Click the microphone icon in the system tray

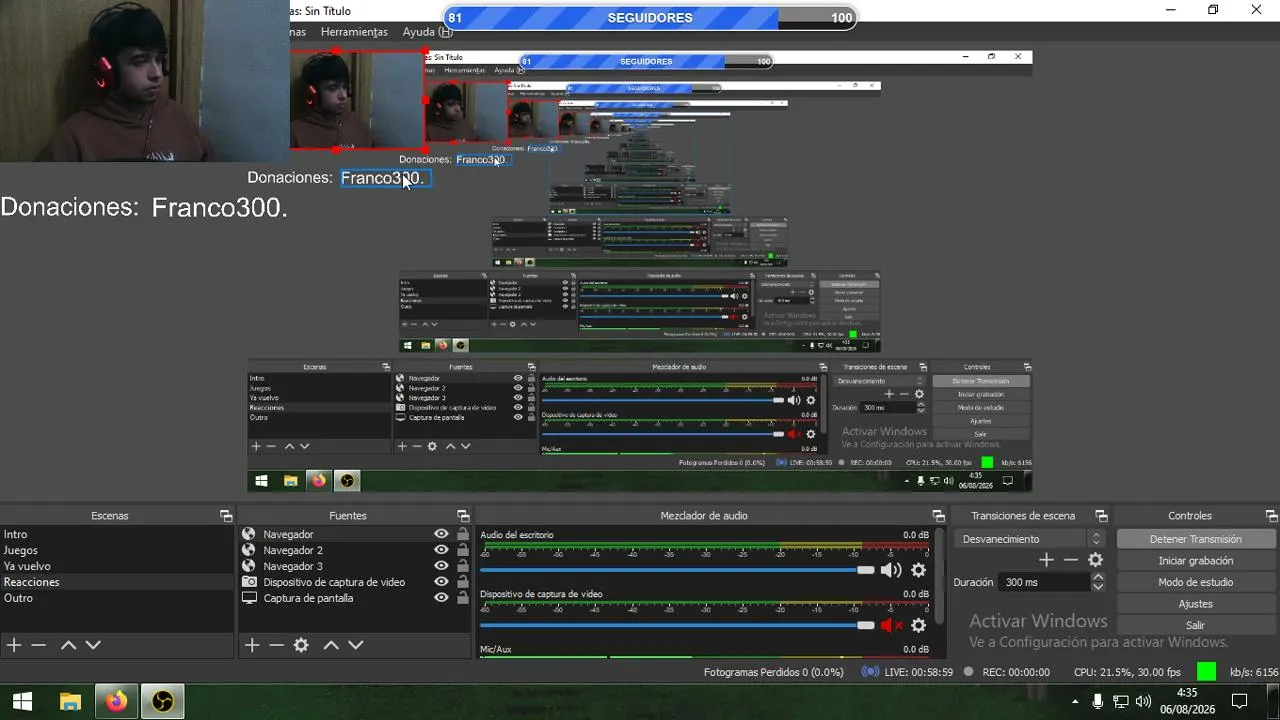[1098, 702]
